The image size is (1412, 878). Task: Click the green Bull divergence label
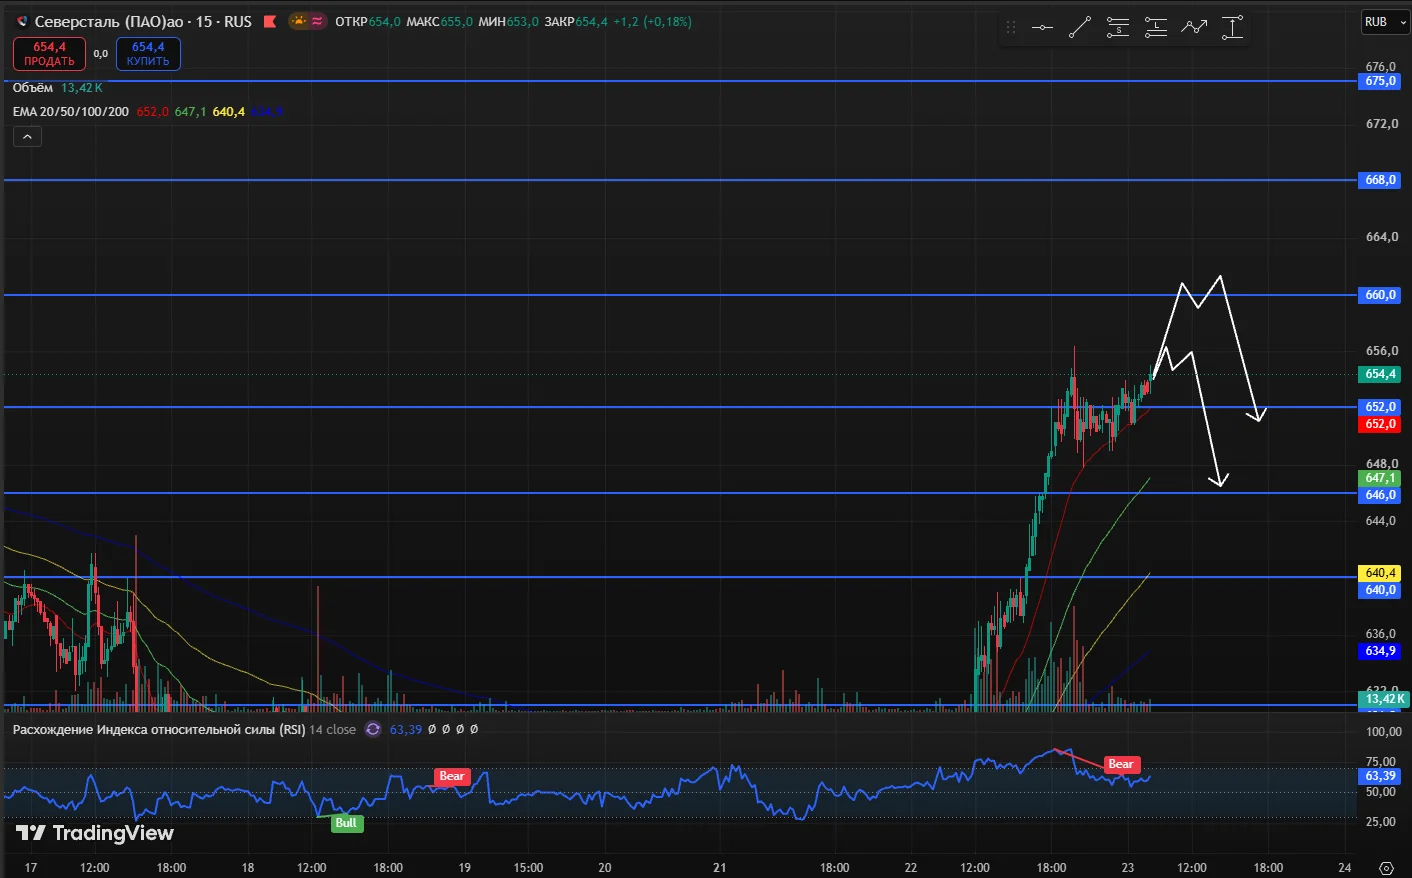346,823
